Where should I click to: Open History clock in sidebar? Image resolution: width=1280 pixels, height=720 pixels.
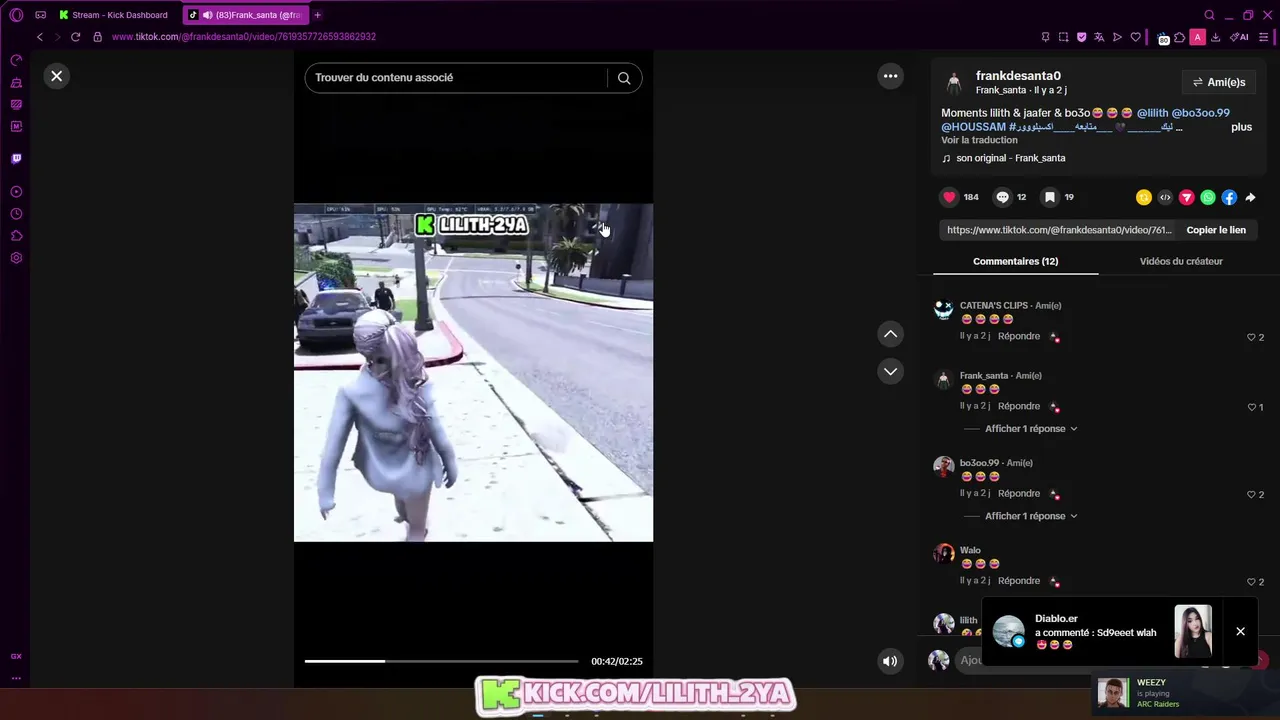(x=16, y=214)
